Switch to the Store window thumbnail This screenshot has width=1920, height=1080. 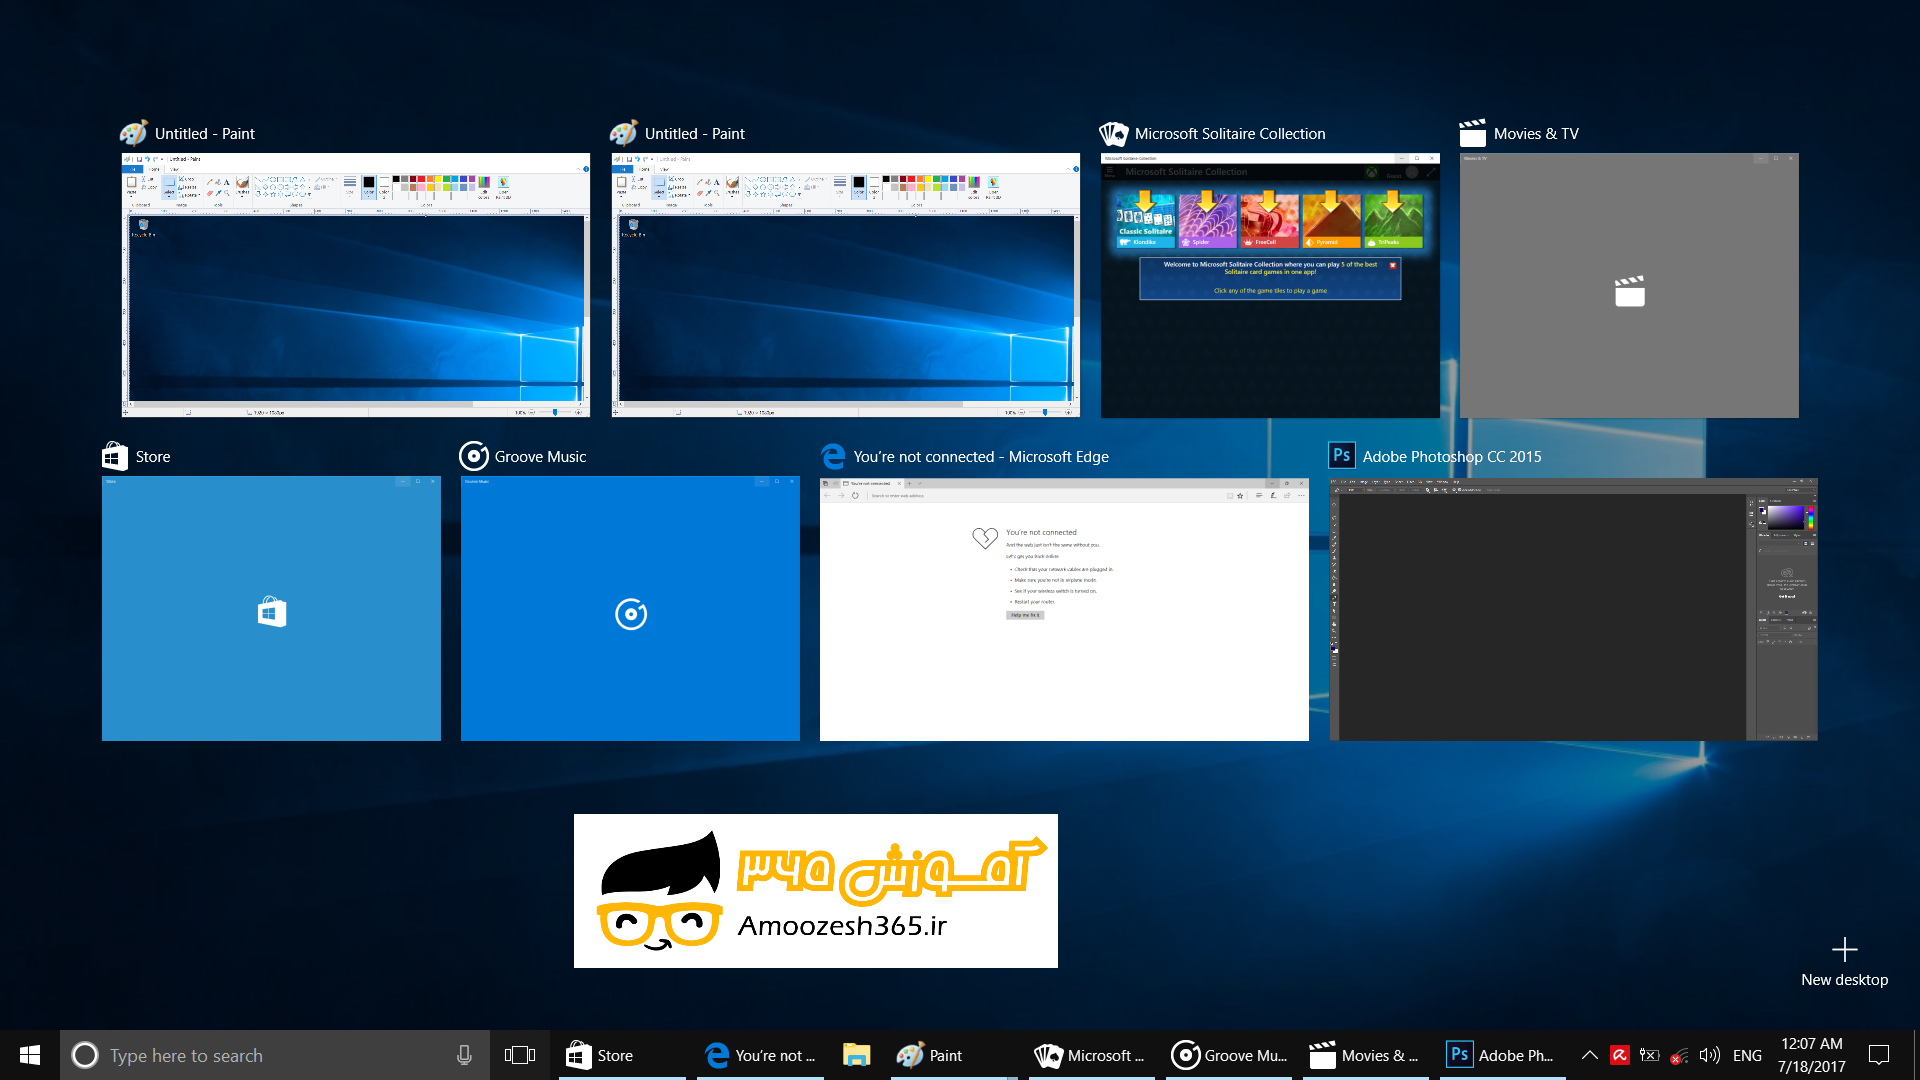click(x=271, y=608)
